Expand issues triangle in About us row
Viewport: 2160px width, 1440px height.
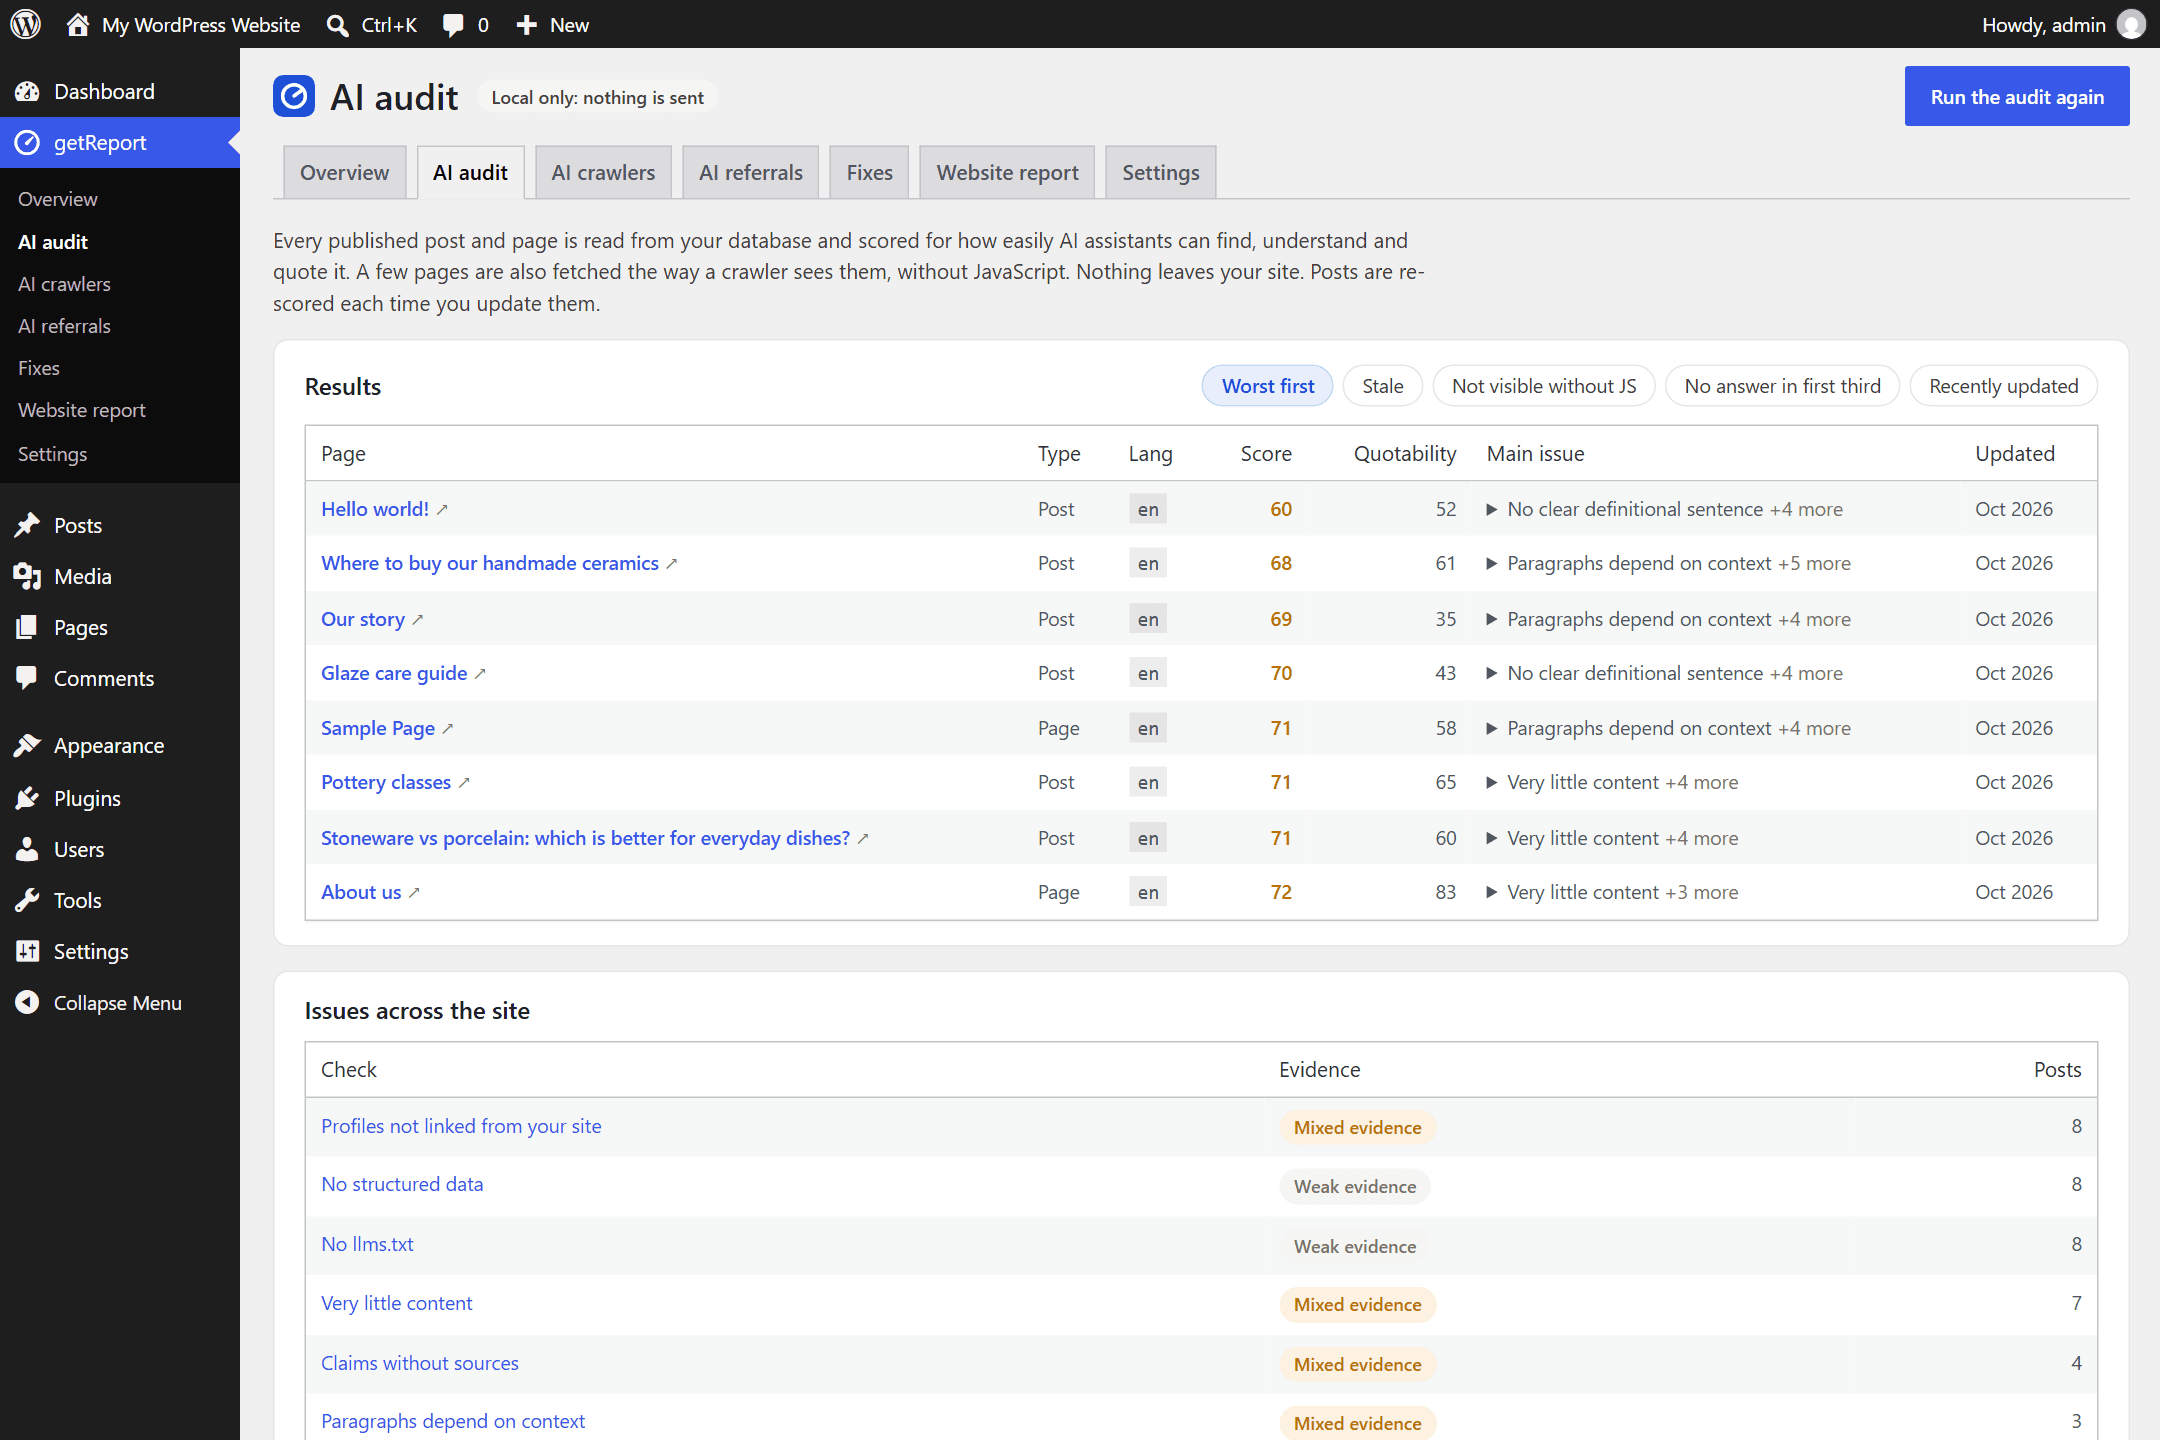[1491, 892]
